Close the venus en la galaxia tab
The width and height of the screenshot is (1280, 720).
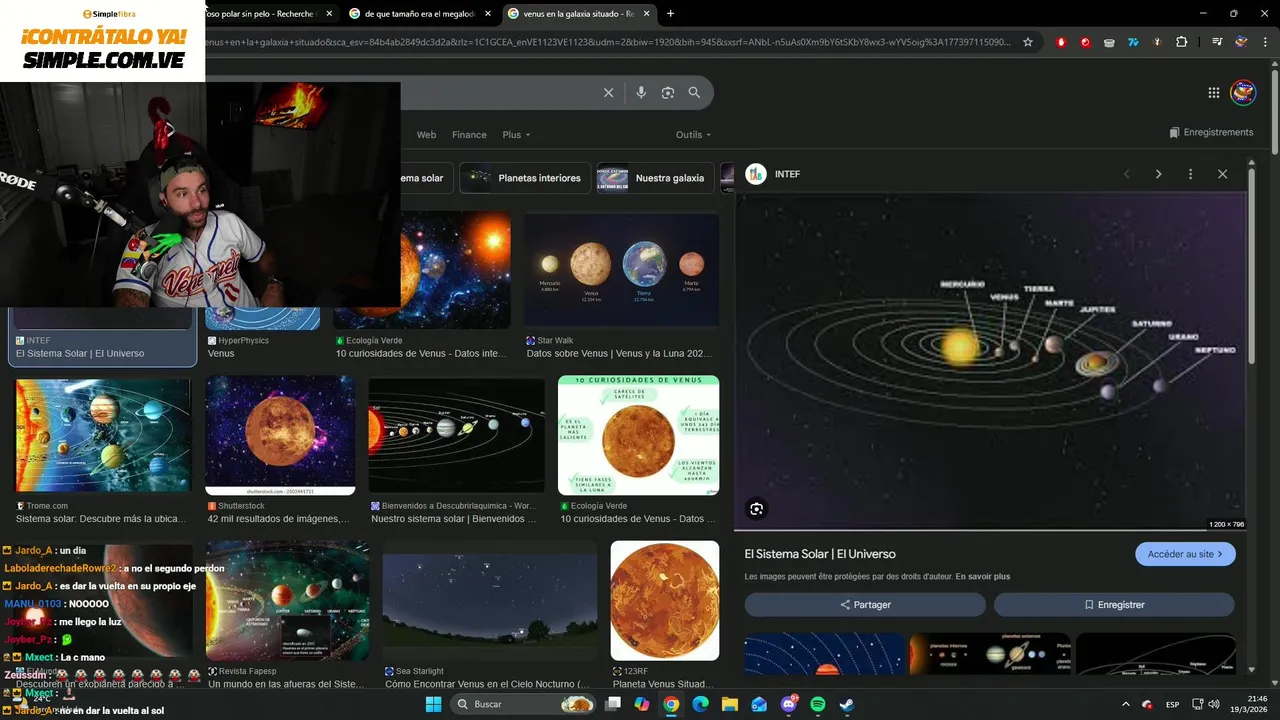pos(645,14)
